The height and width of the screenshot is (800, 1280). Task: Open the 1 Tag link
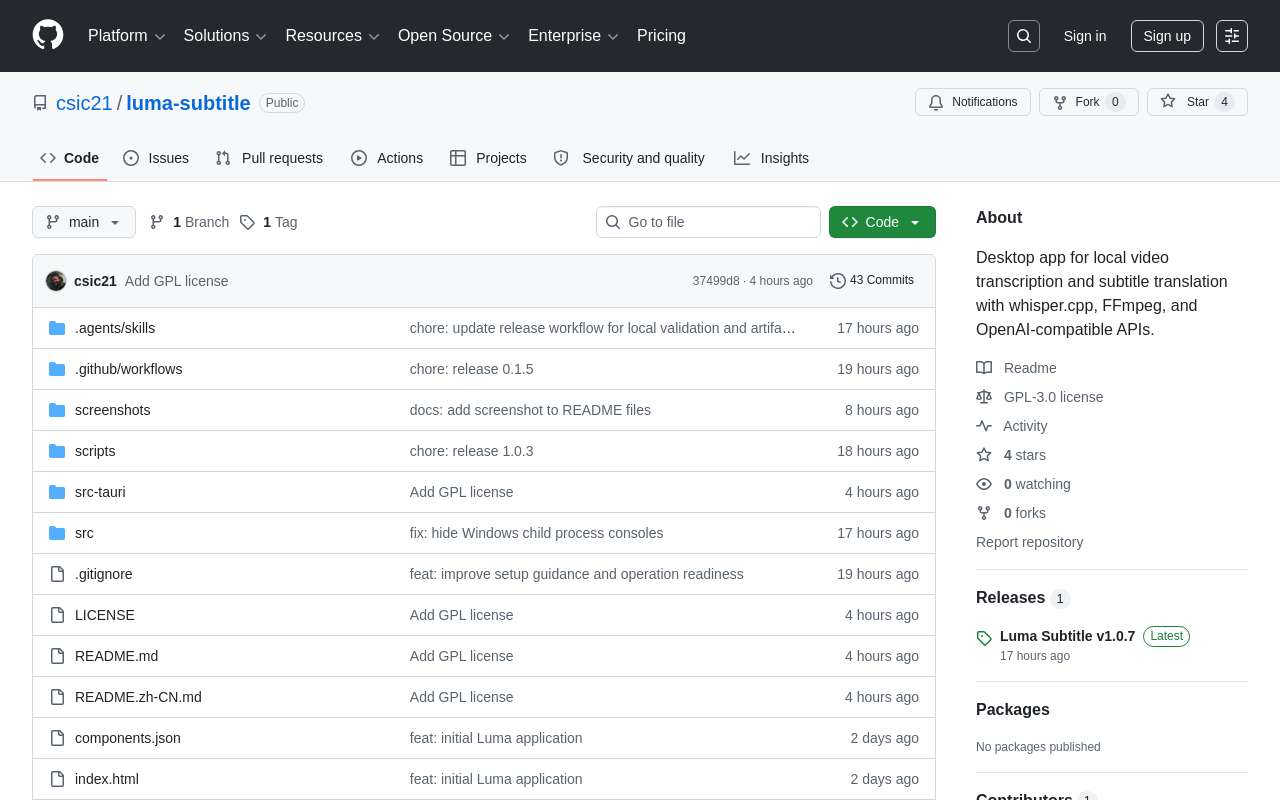tap(268, 222)
